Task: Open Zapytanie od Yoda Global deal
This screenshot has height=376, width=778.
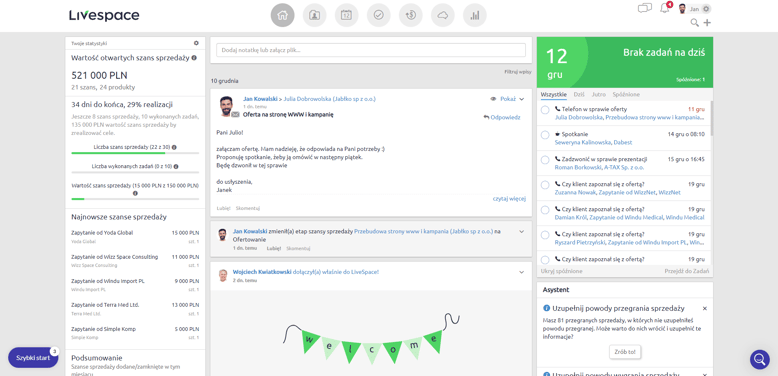Action: [102, 233]
